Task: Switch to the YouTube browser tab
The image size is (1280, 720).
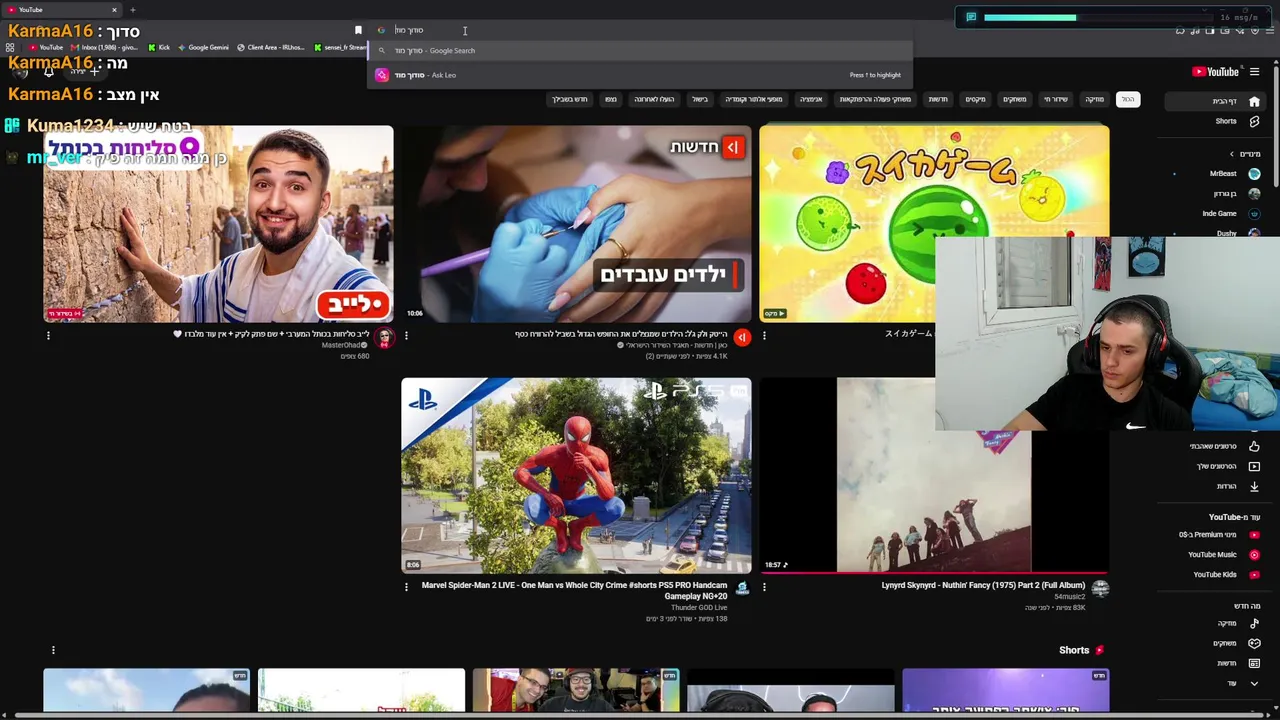Action: pos(60,10)
